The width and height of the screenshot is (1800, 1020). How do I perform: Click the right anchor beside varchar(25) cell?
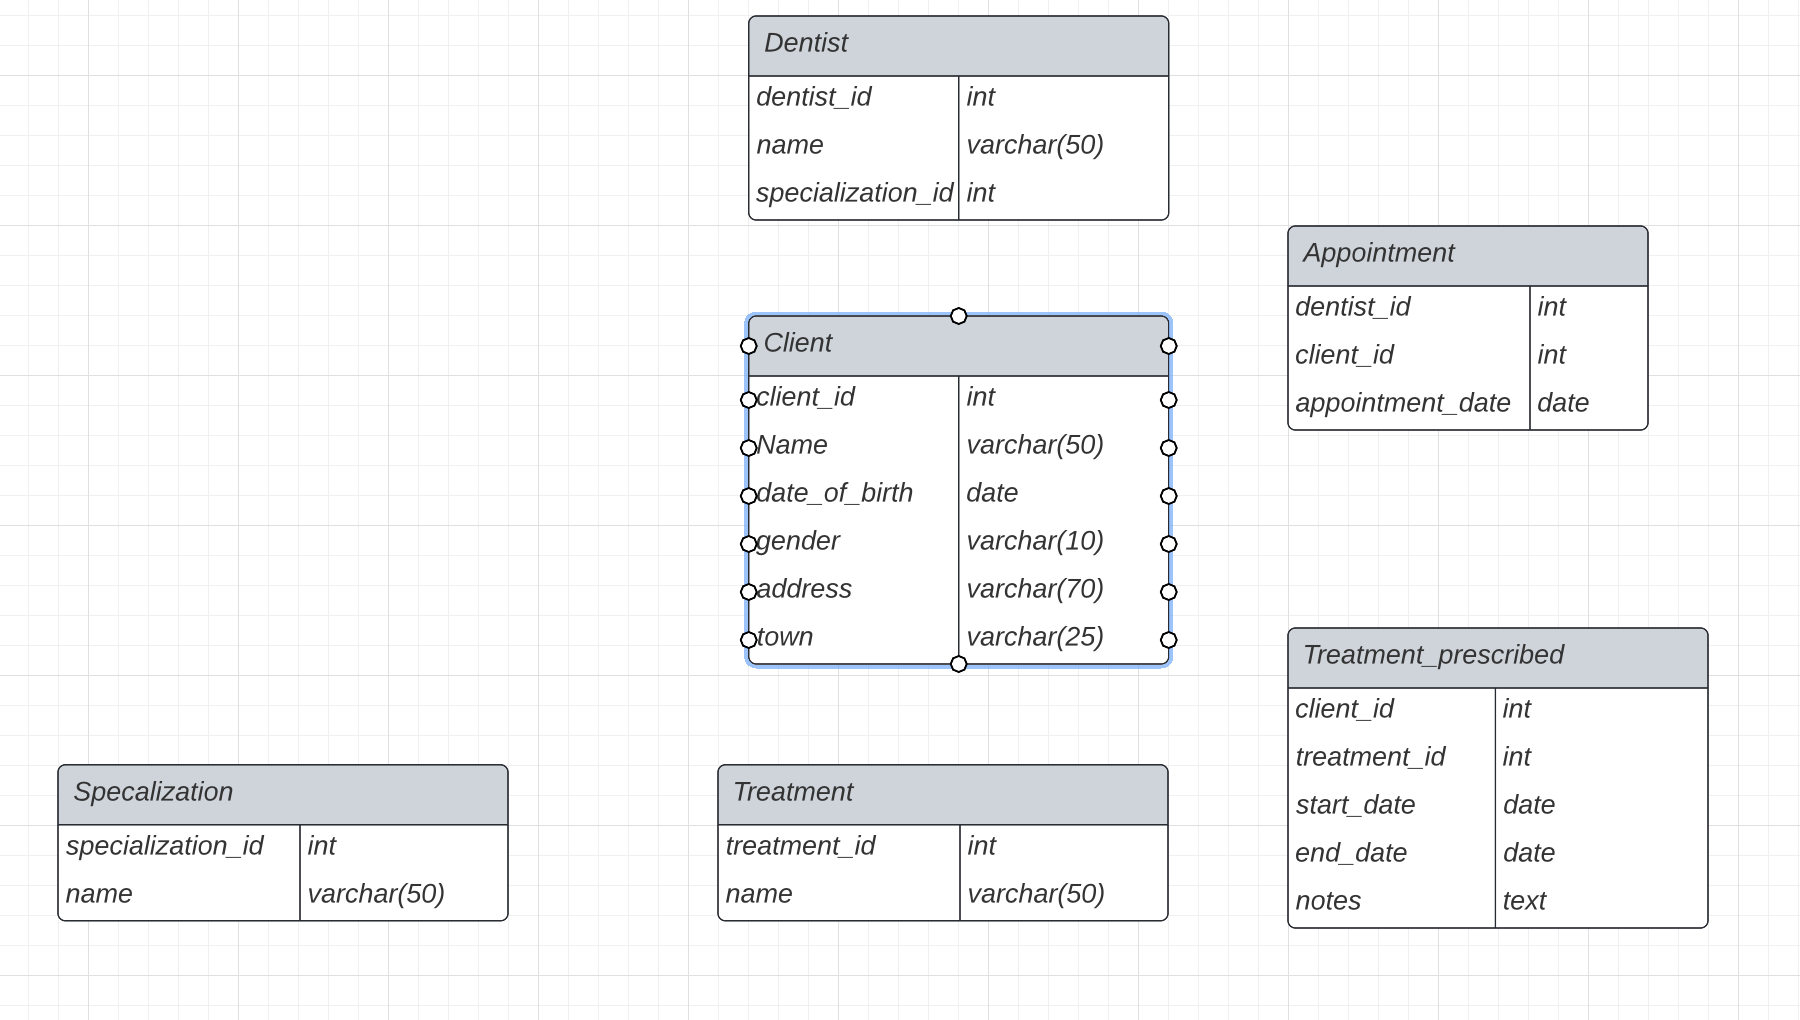pos(1169,638)
